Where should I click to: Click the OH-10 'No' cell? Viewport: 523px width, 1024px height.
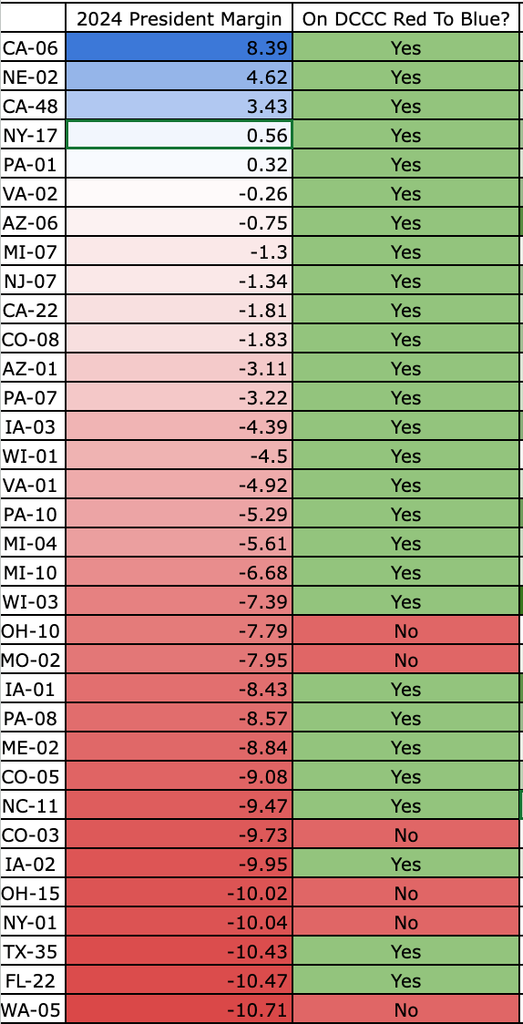click(x=405, y=631)
